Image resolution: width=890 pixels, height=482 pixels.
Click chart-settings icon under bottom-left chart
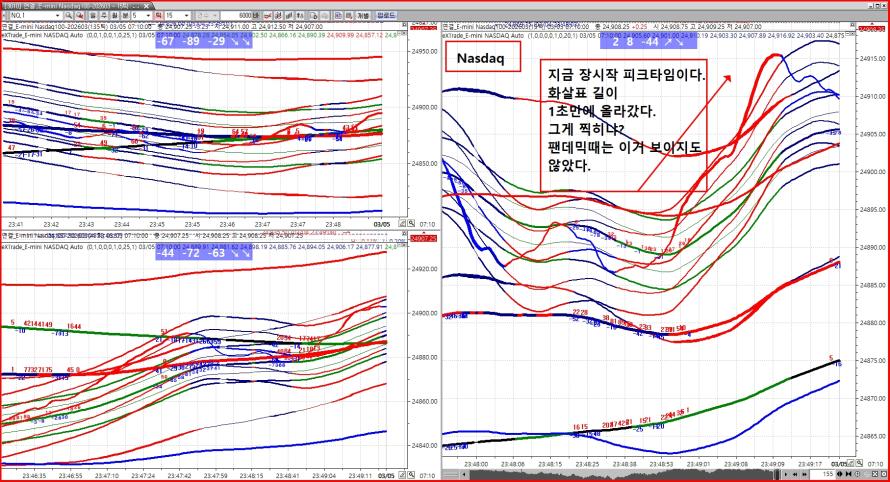coord(402,474)
